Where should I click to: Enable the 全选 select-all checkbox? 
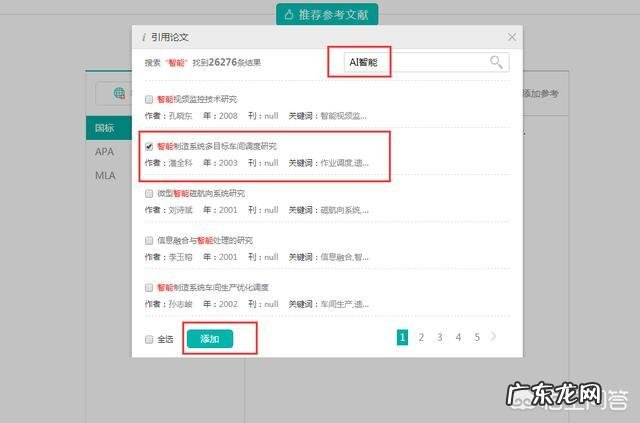pyautogui.click(x=149, y=339)
